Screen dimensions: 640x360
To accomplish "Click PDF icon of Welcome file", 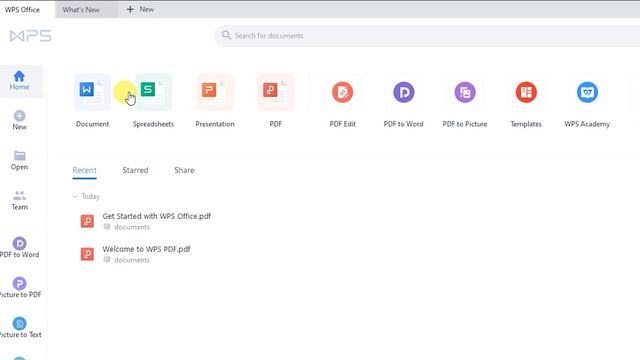I will point(87,254).
